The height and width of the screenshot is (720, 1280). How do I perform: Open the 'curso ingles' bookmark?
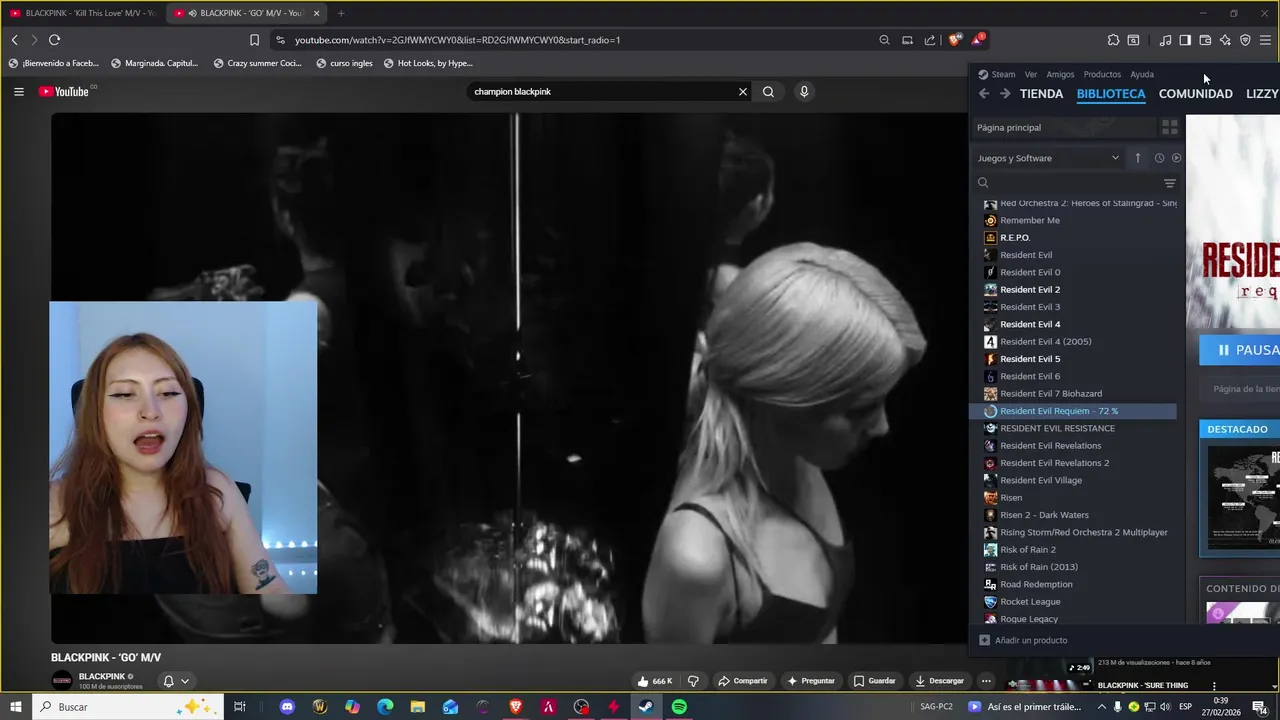pos(343,63)
